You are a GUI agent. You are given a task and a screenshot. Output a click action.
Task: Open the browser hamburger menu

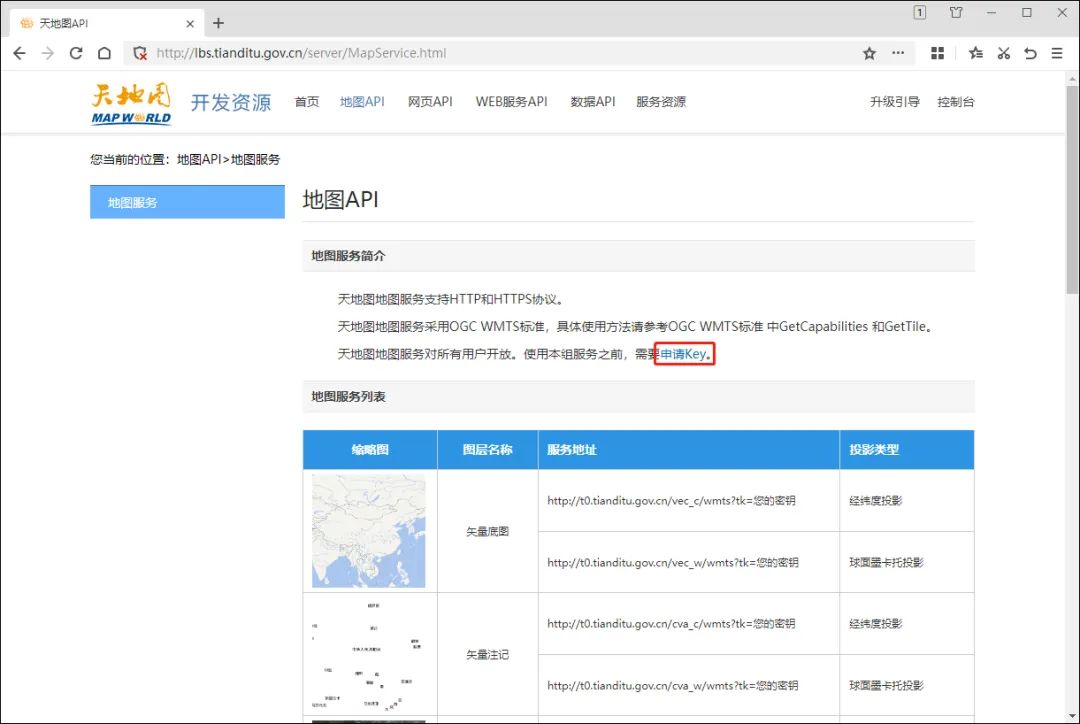(x=1057, y=53)
